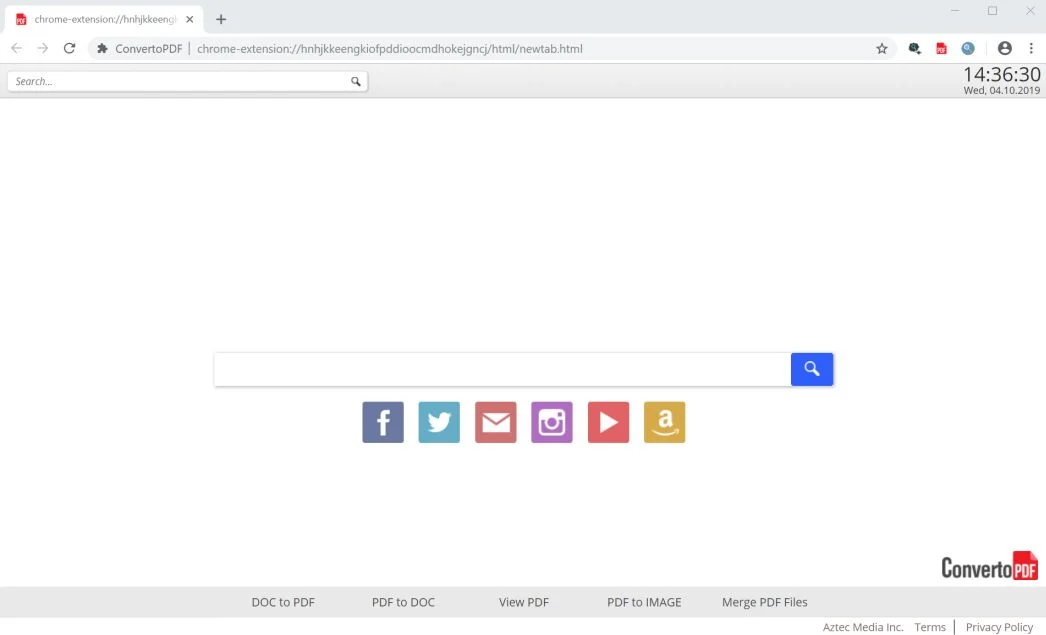Viewport: 1046px width, 635px height.
Task: Open the Terms link
Action: pyautogui.click(x=930, y=627)
